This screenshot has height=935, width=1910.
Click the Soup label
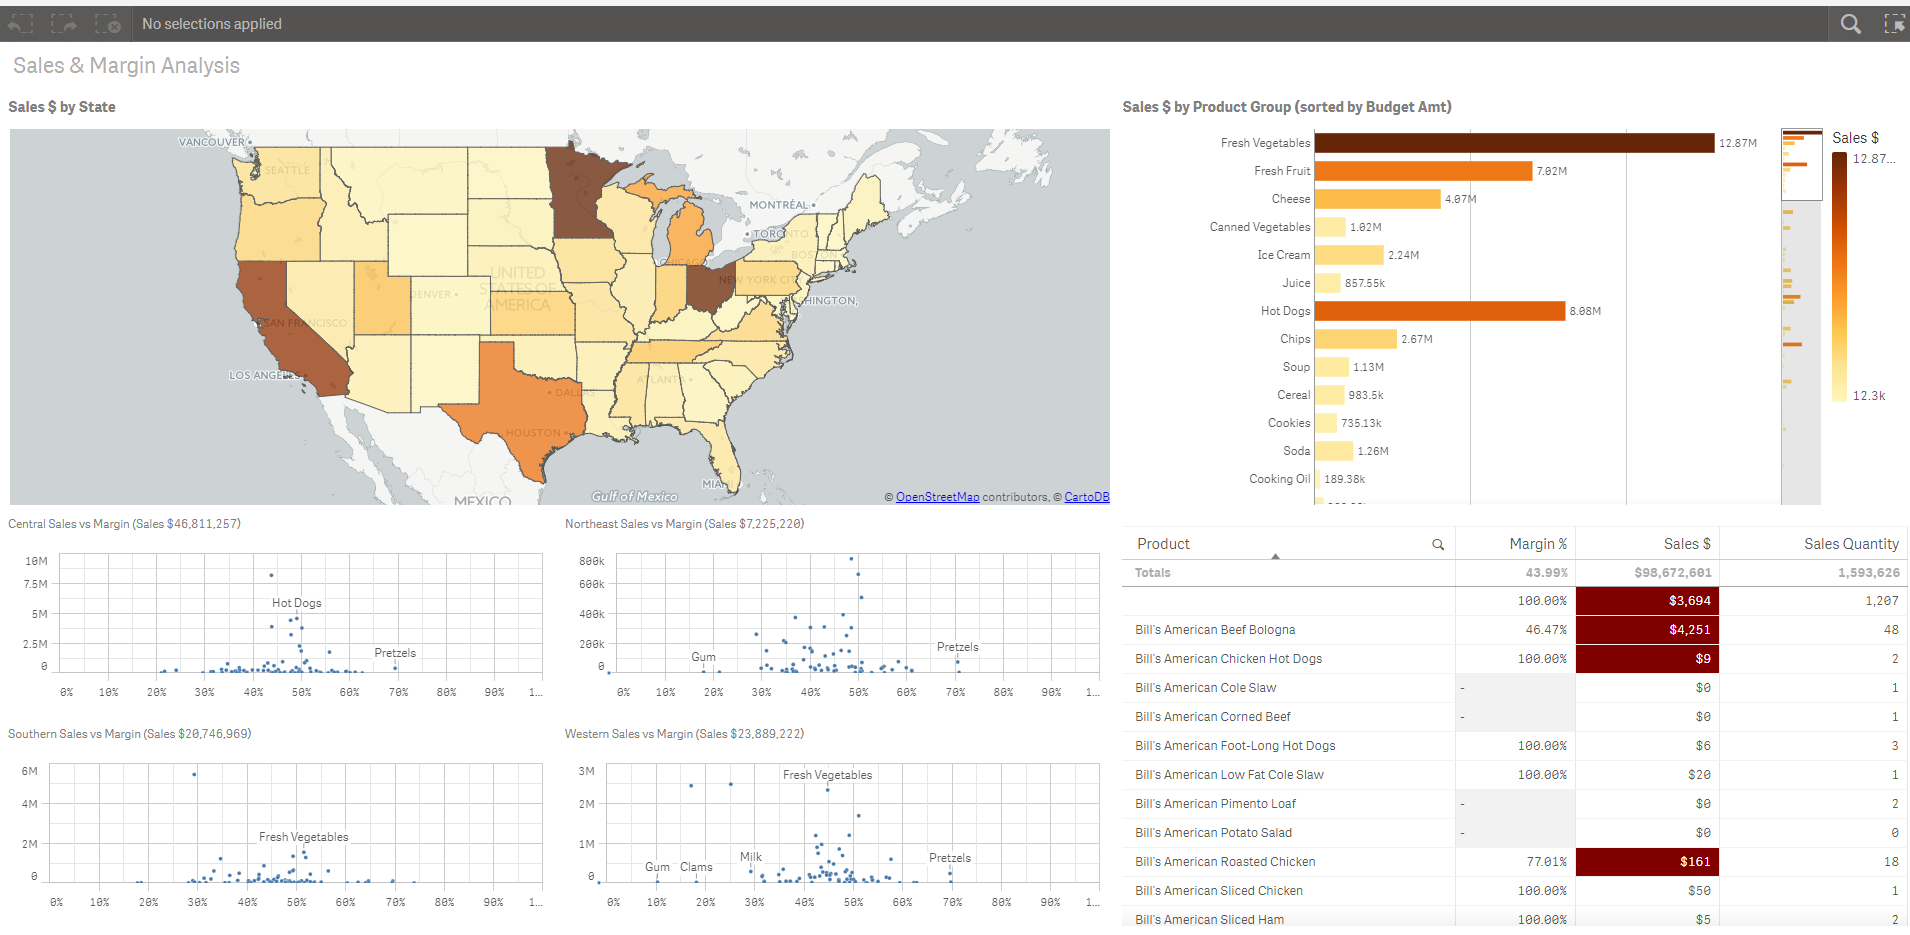1296,367
